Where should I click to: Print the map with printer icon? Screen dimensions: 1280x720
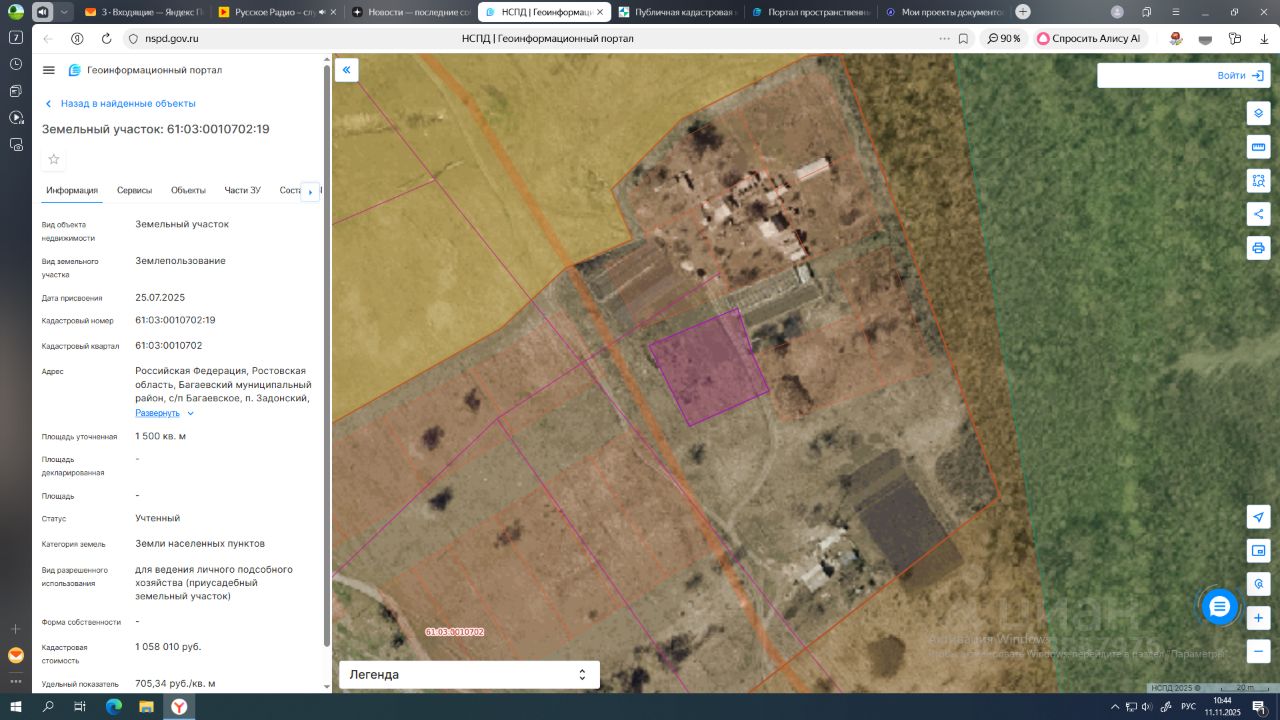[x=1258, y=248]
